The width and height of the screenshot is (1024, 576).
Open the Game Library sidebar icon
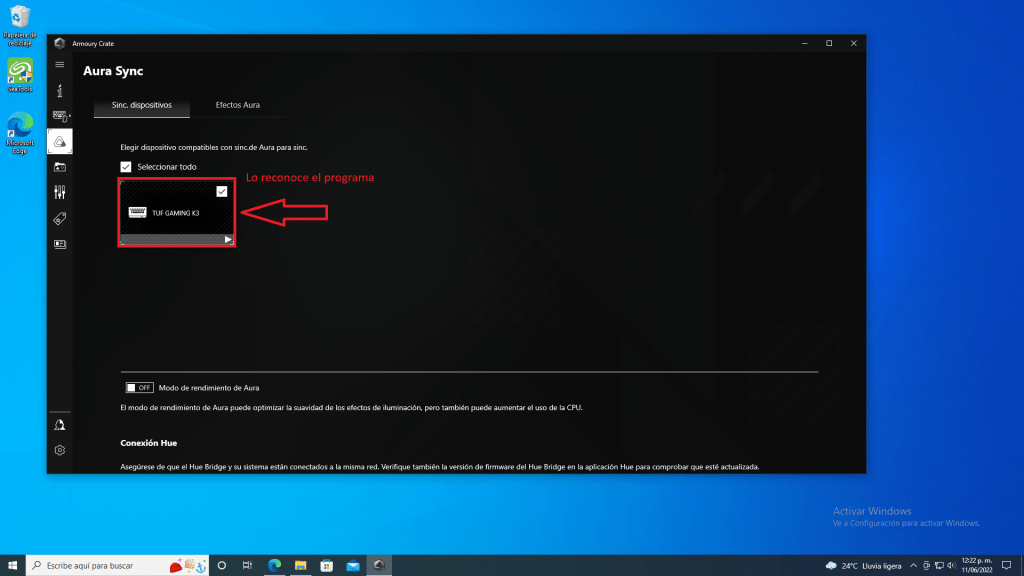coord(59,167)
